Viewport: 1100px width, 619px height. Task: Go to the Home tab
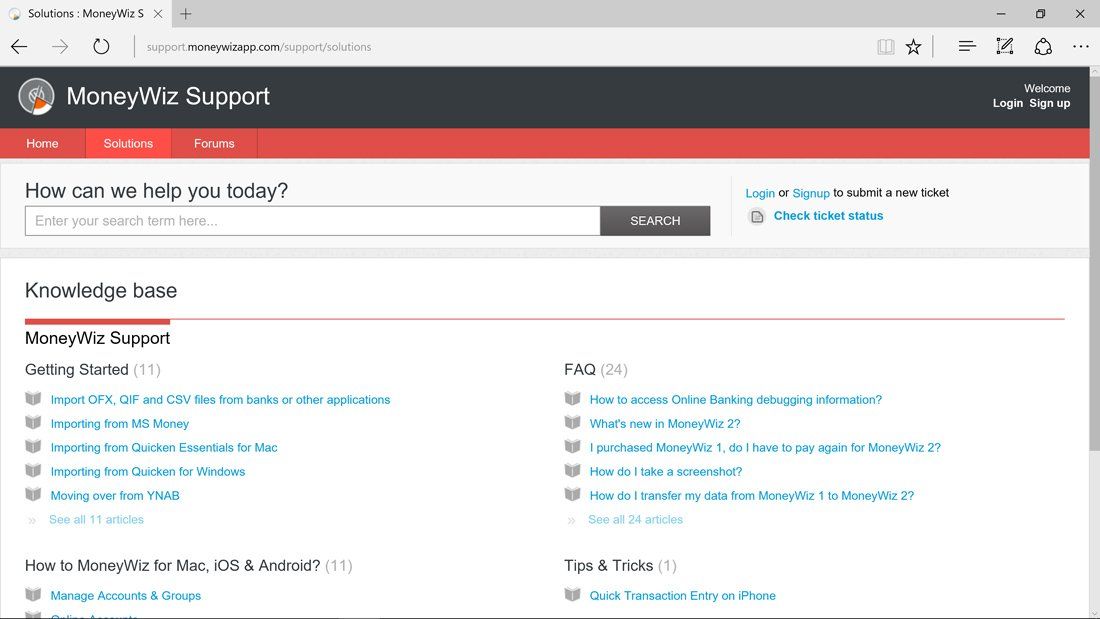[x=42, y=142]
